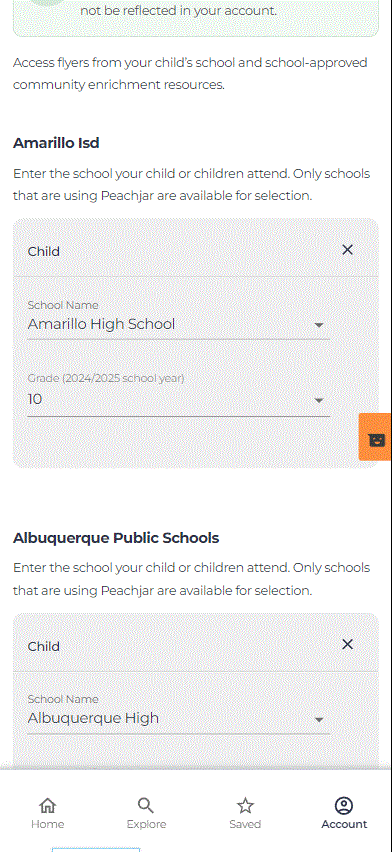Expand the Amarillo High School dropdown arrow

[x=319, y=325]
